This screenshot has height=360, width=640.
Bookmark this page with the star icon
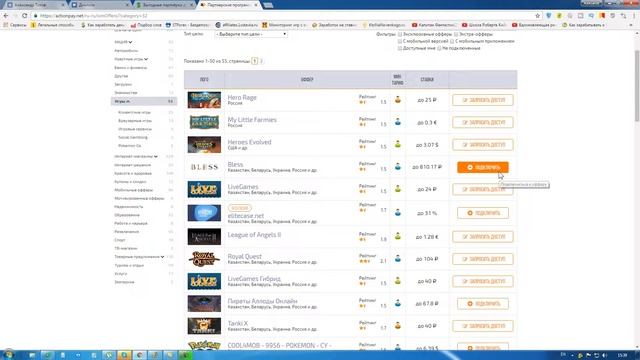click(538, 16)
